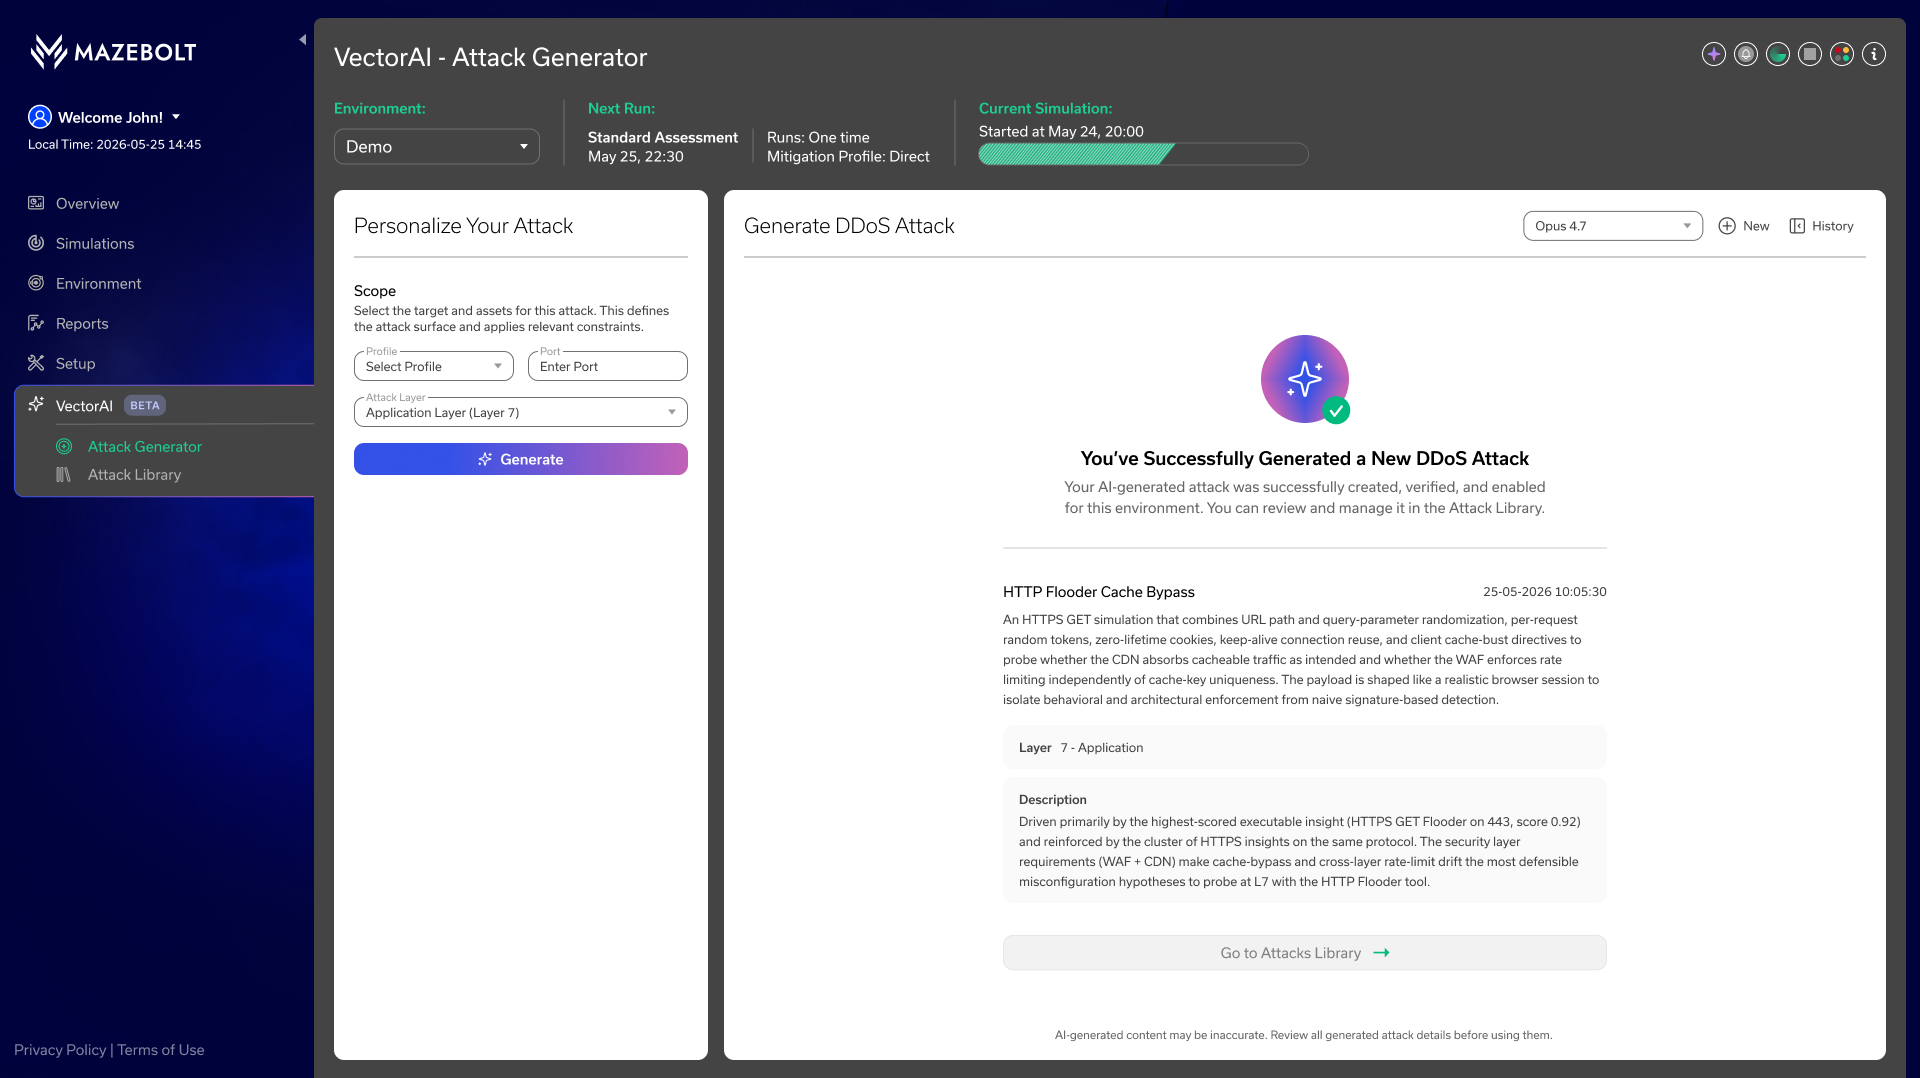The width and height of the screenshot is (1920, 1078).
Task: Click the gray square stop icon
Action: click(1810, 54)
